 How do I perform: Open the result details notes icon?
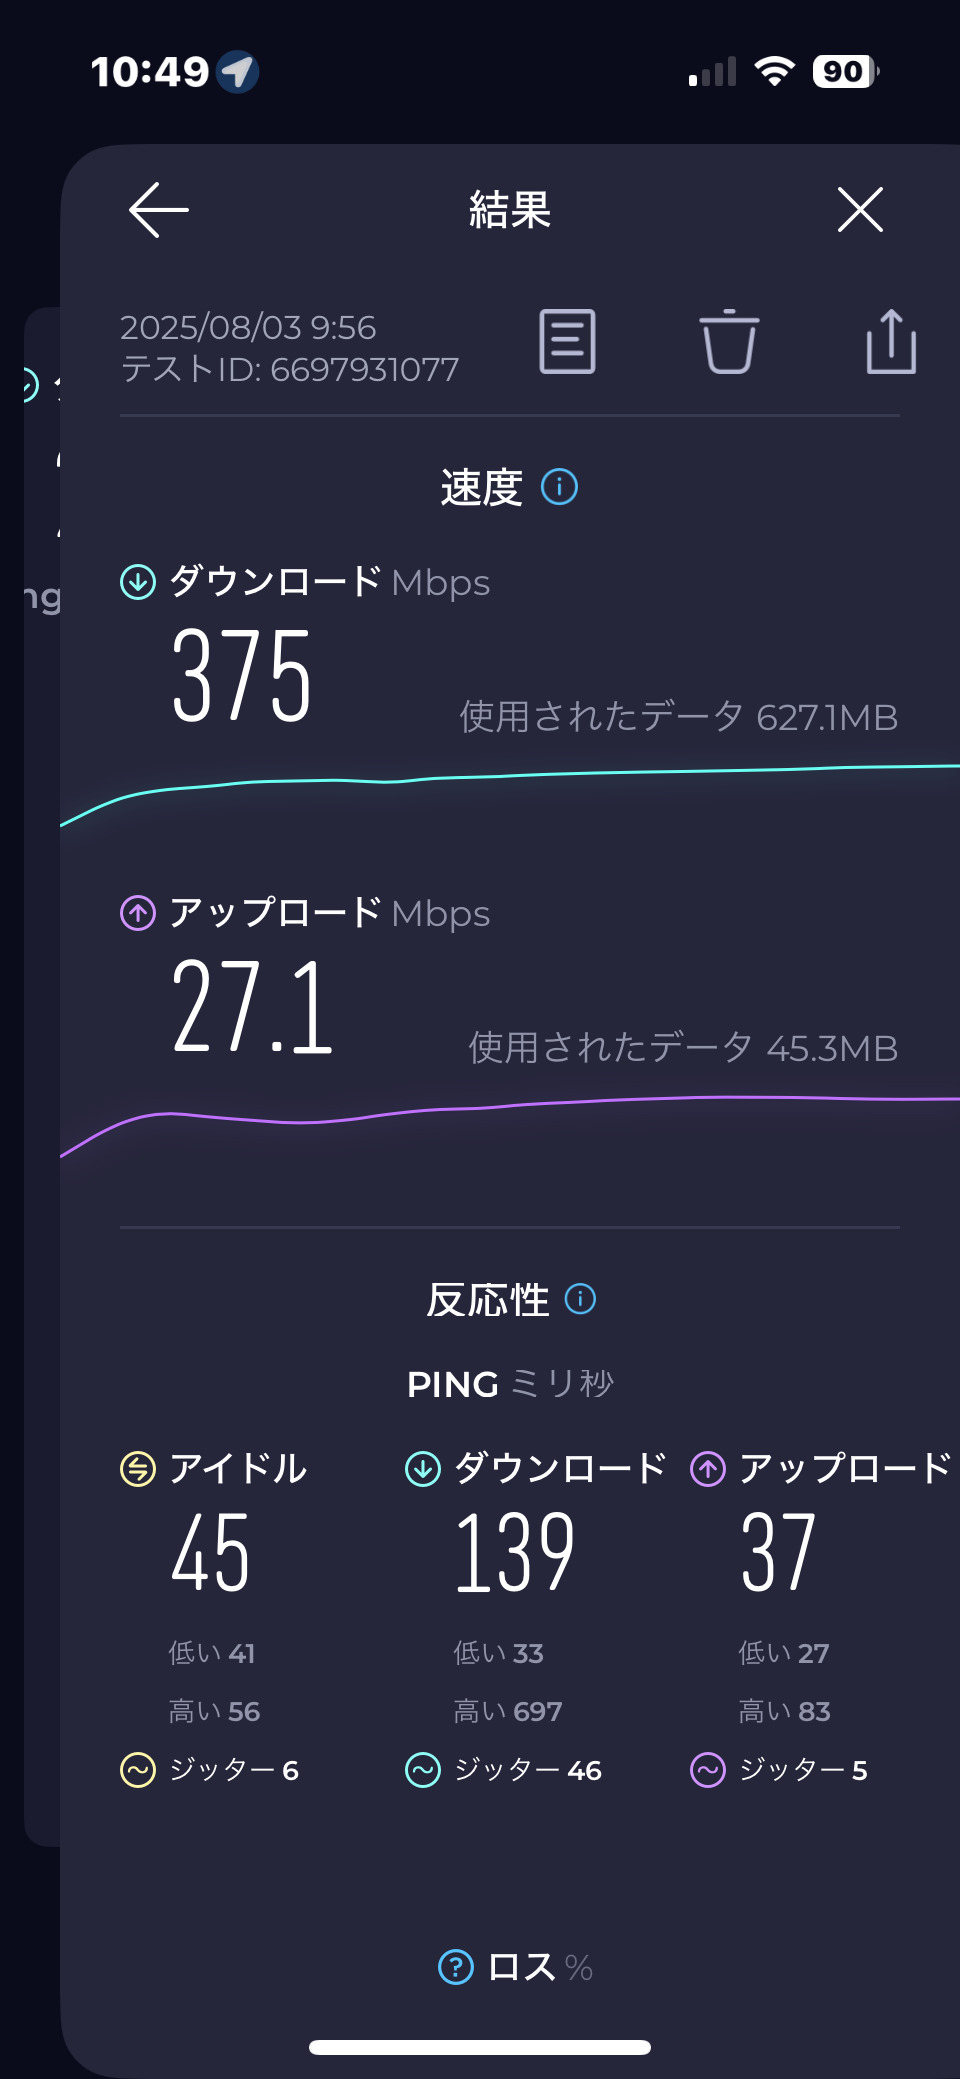[567, 342]
